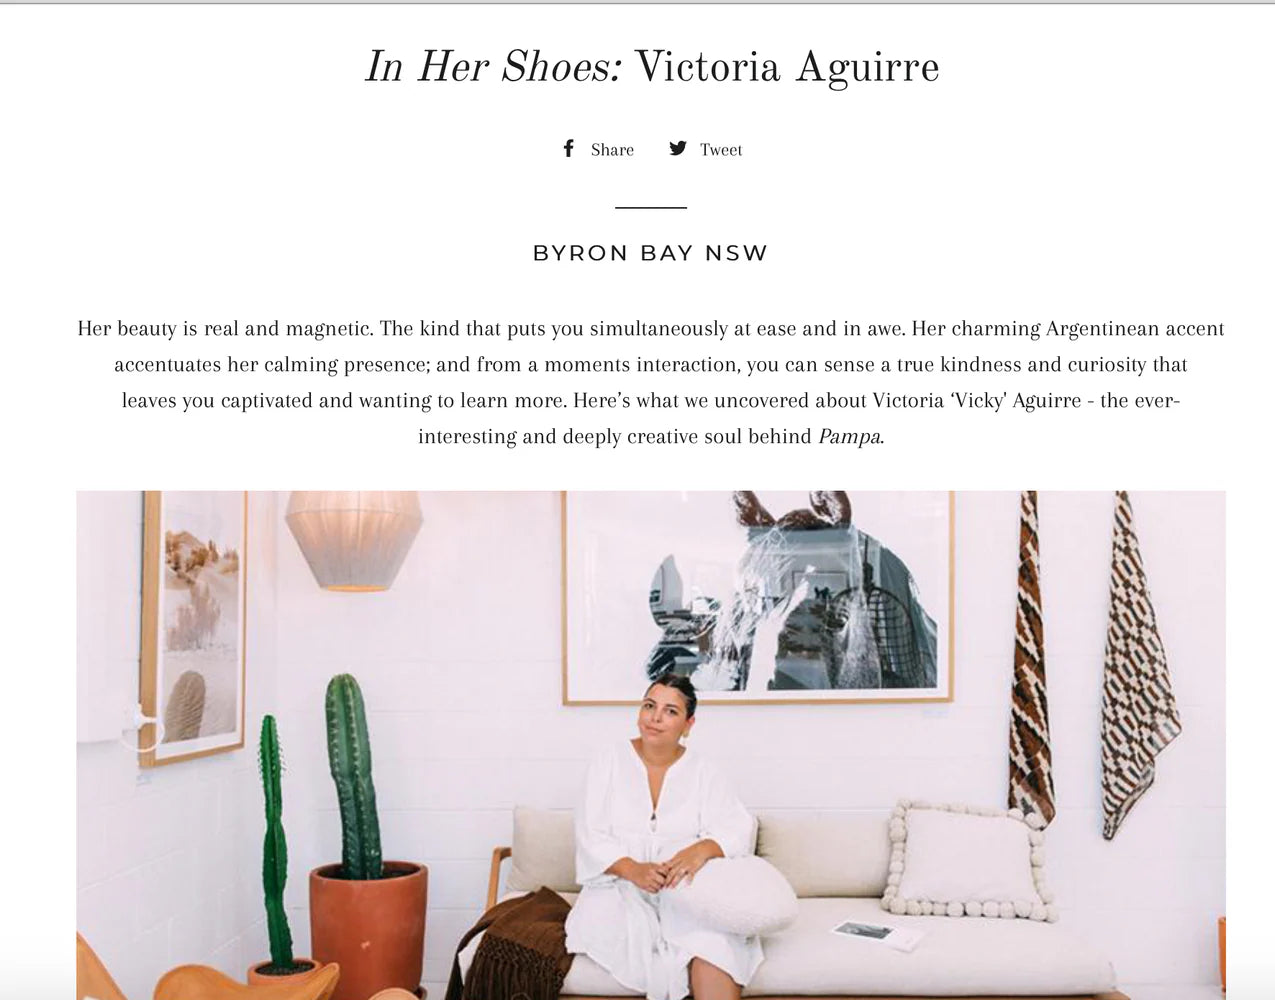
Task: Click the right hanging patterned textile
Action: coord(1138,665)
